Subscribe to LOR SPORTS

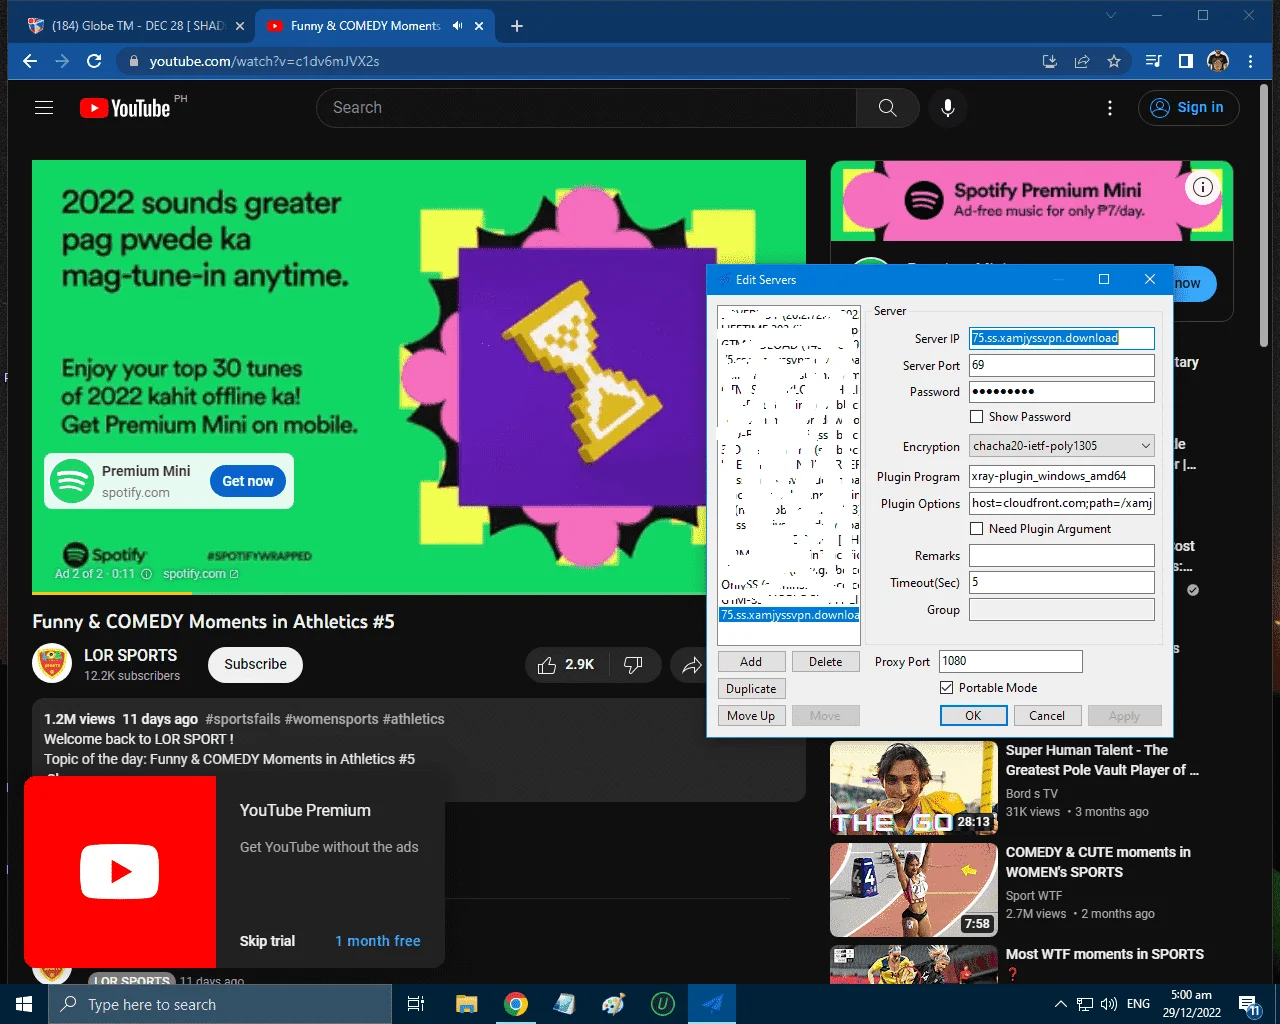click(256, 665)
